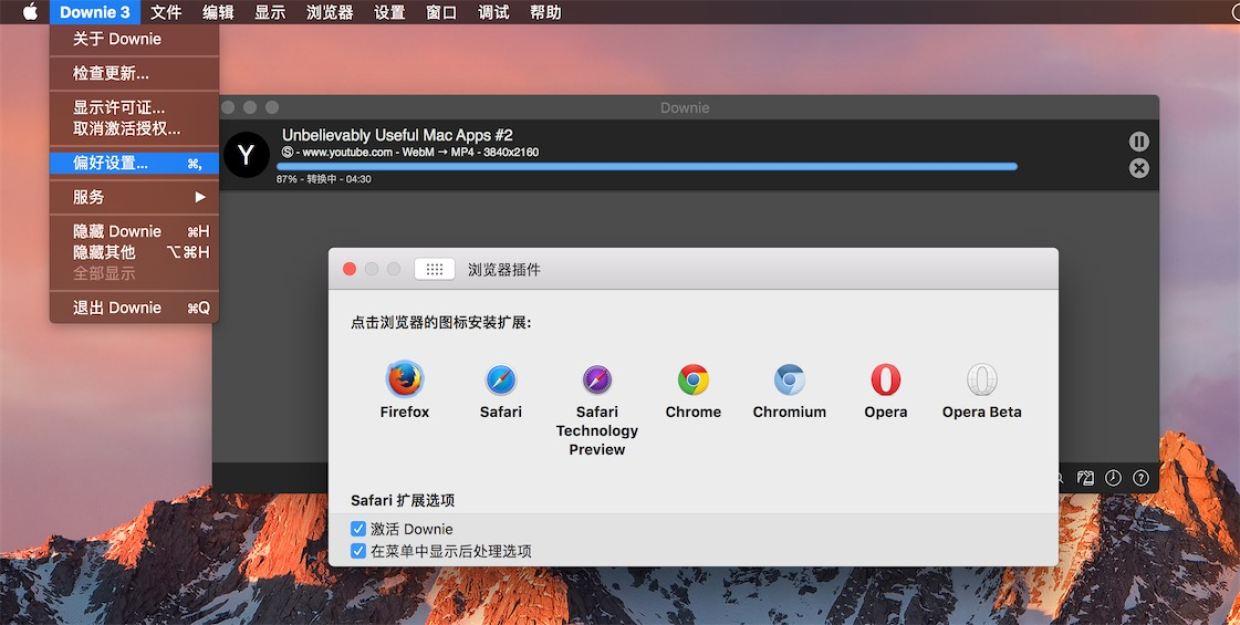Pick the Opera Beta icon
Image resolution: width=1240 pixels, height=625 pixels.
tap(982, 380)
